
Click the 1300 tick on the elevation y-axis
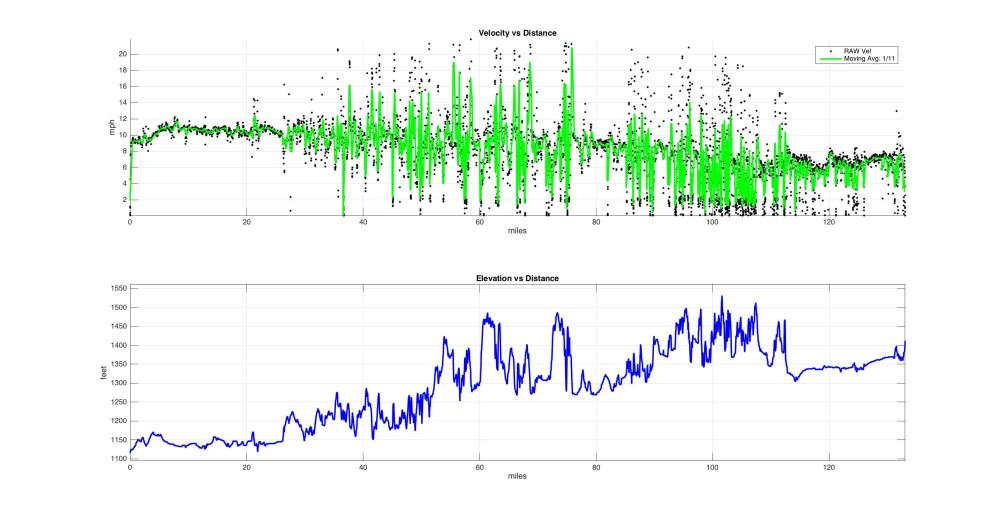[115, 383]
